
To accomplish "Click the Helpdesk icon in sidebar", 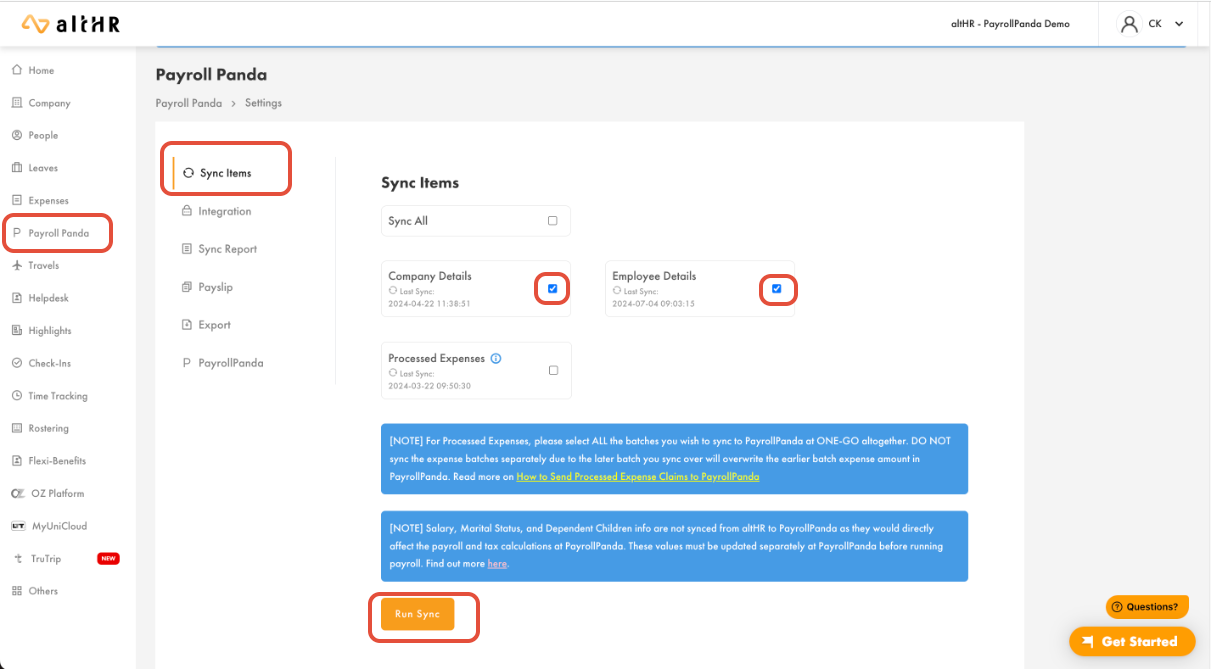I will (17, 298).
